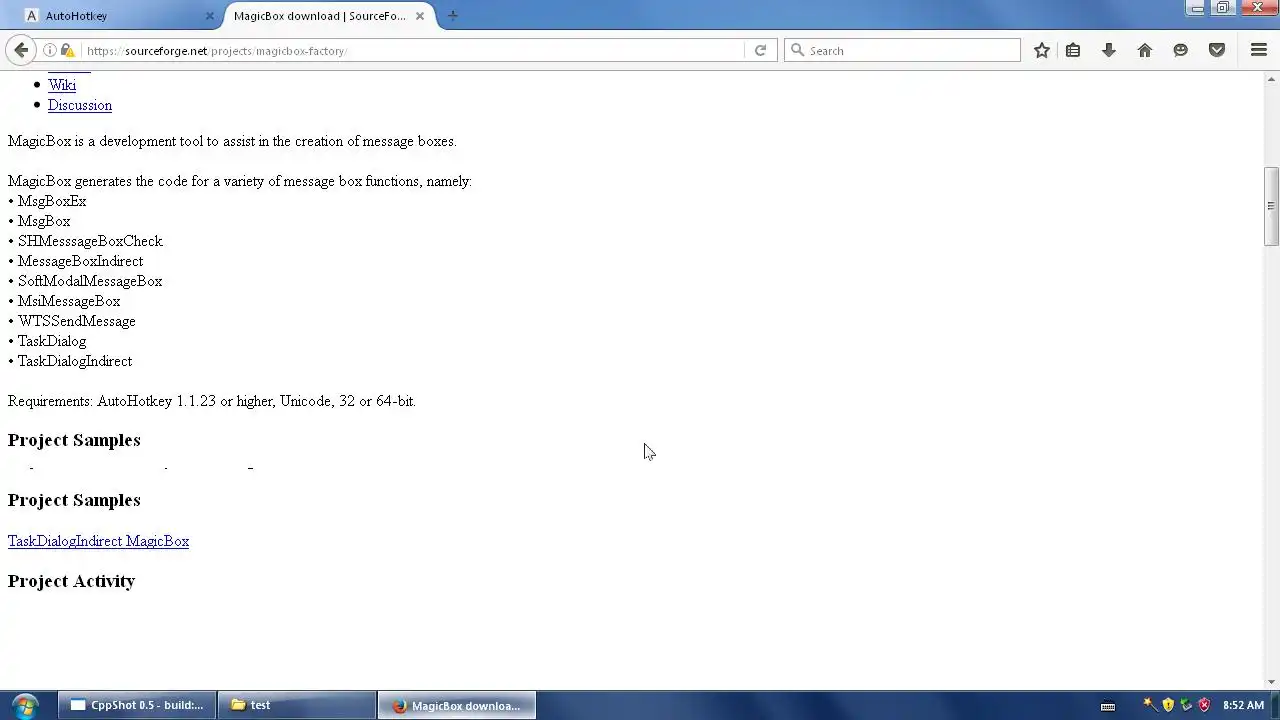Viewport: 1280px width, 720px height.
Task: Go to the home page icon
Action: [1145, 50]
